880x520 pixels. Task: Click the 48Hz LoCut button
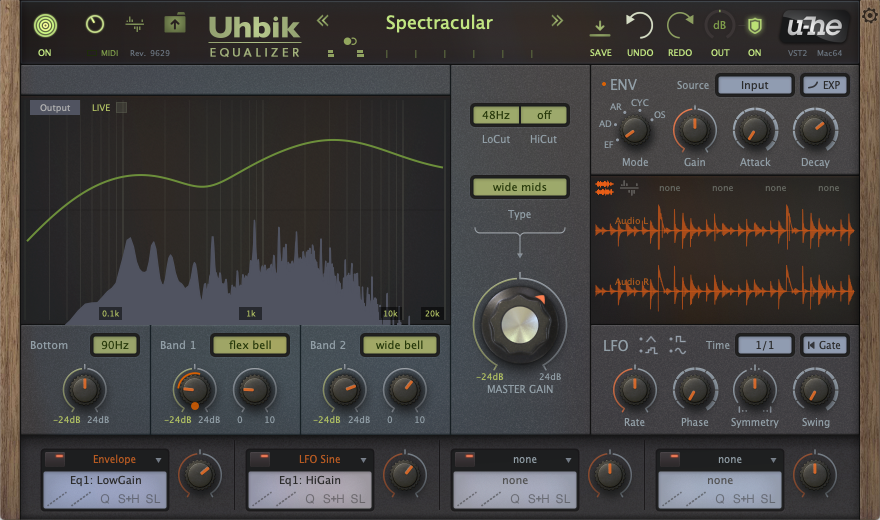pos(496,115)
